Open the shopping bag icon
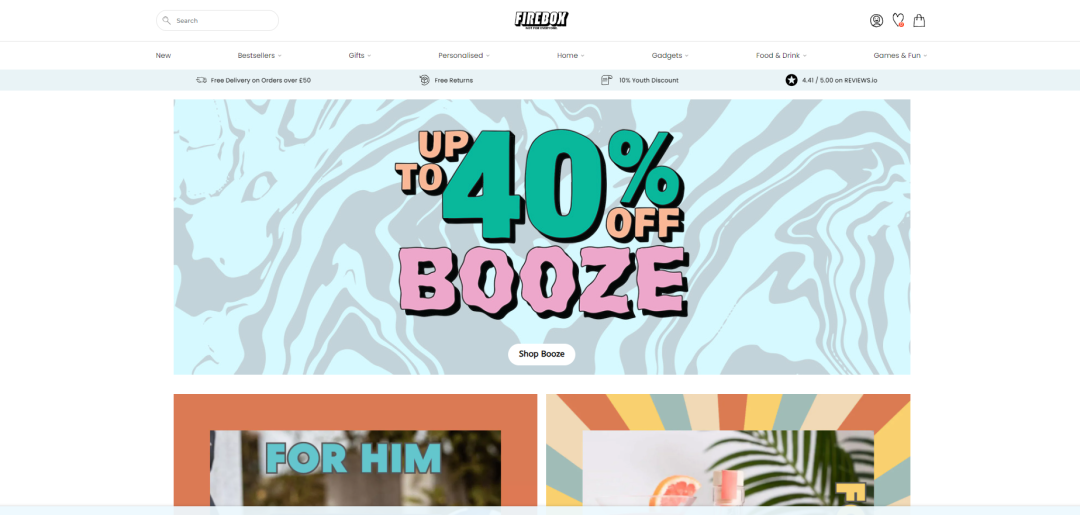The height and width of the screenshot is (515, 1080). point(919,21)
